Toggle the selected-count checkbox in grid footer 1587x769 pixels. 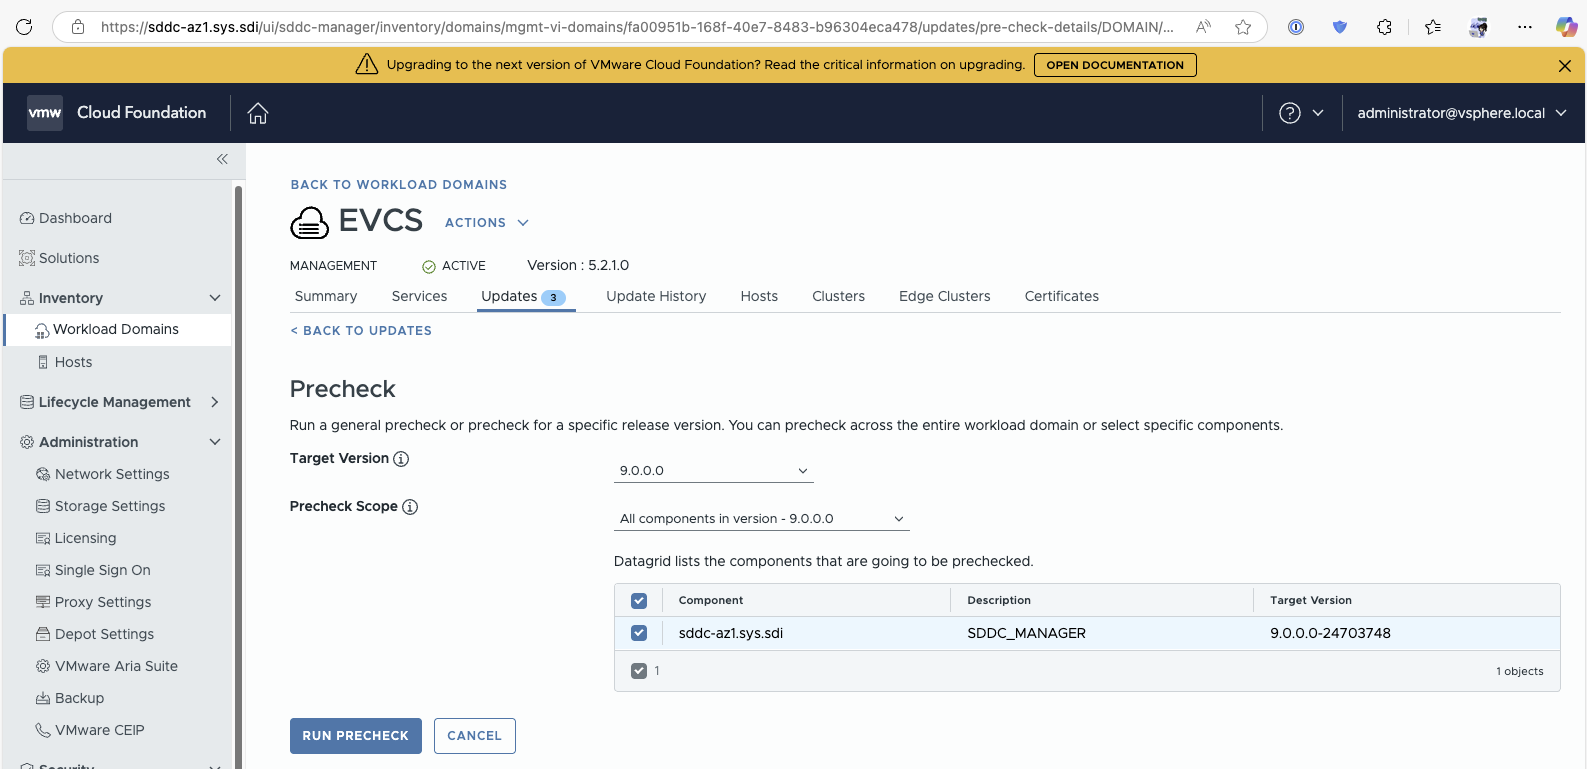coord(639,671)
